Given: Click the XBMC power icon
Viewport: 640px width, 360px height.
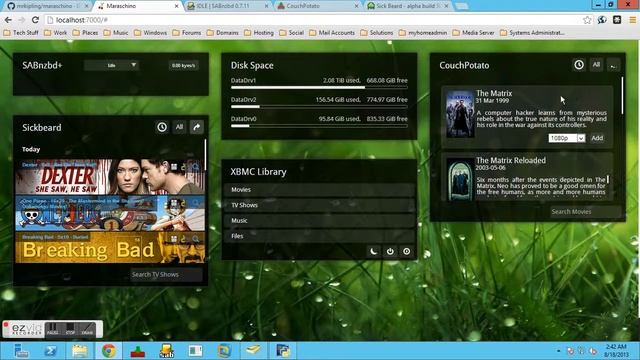Looking at the screenshot, I should coord(390,251).
